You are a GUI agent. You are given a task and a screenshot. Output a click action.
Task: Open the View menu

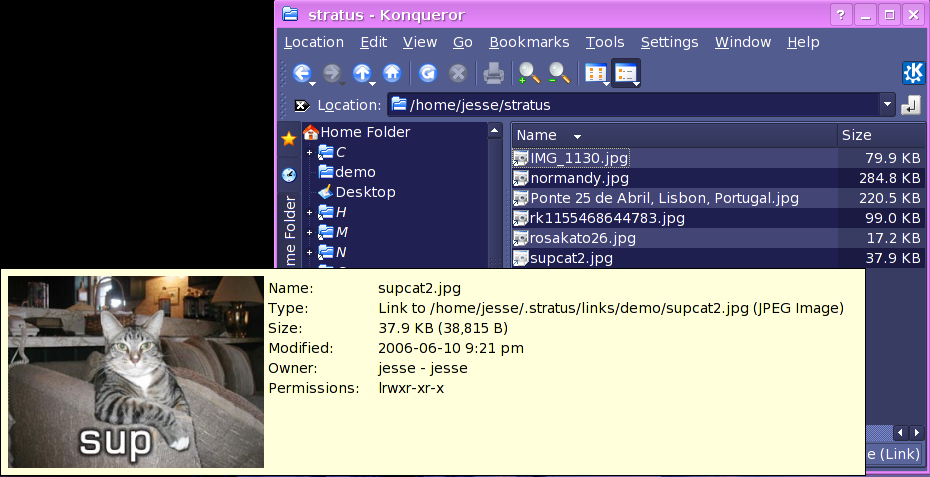(x=420, y=42)
